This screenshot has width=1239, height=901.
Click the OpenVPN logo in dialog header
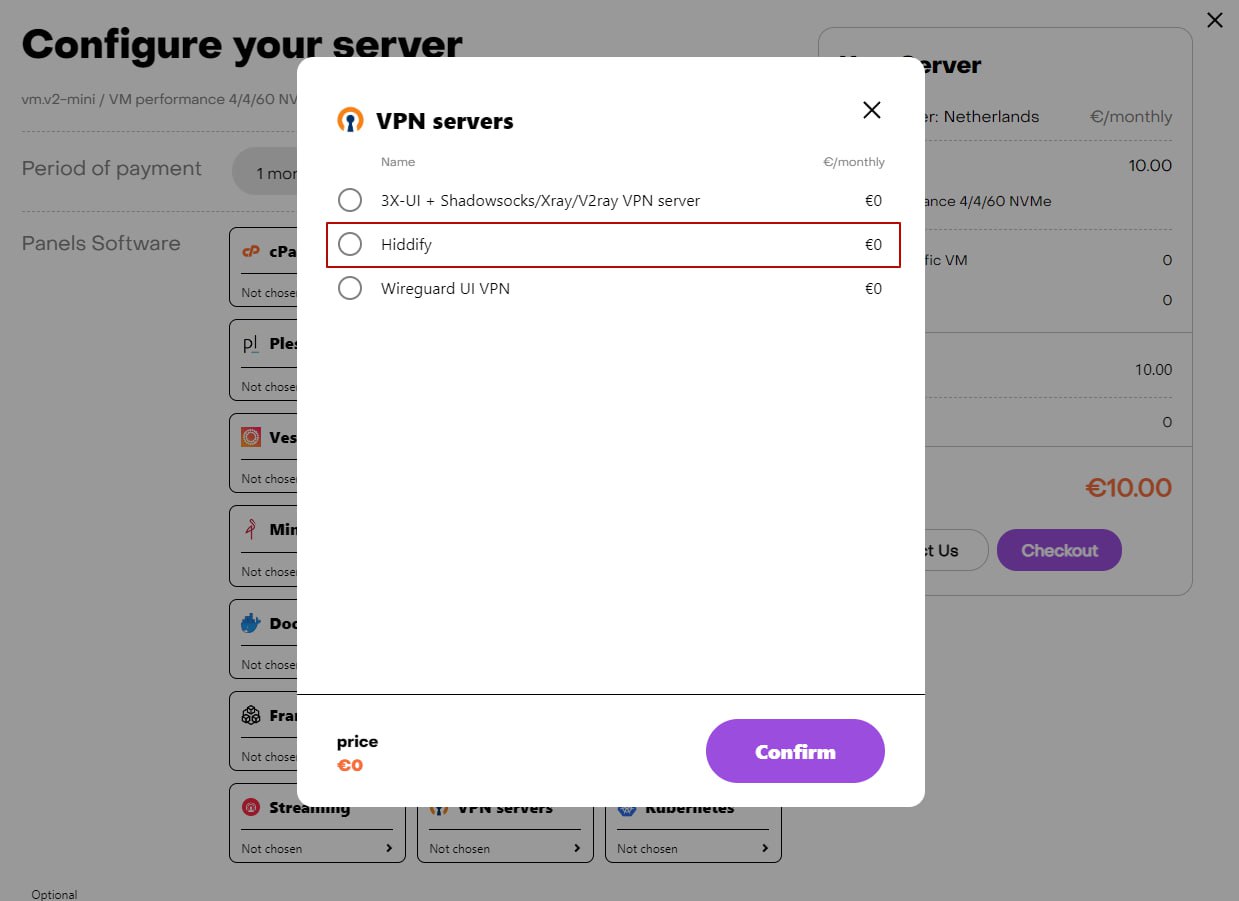coord(350,121)
